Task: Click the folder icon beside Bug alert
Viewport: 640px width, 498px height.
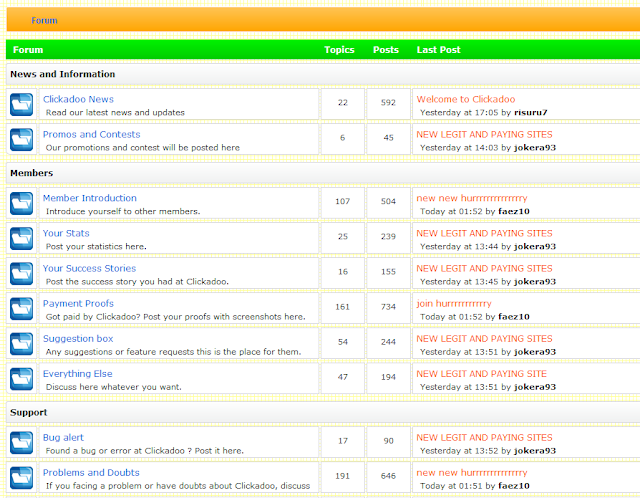Action: tap(22, 443)
